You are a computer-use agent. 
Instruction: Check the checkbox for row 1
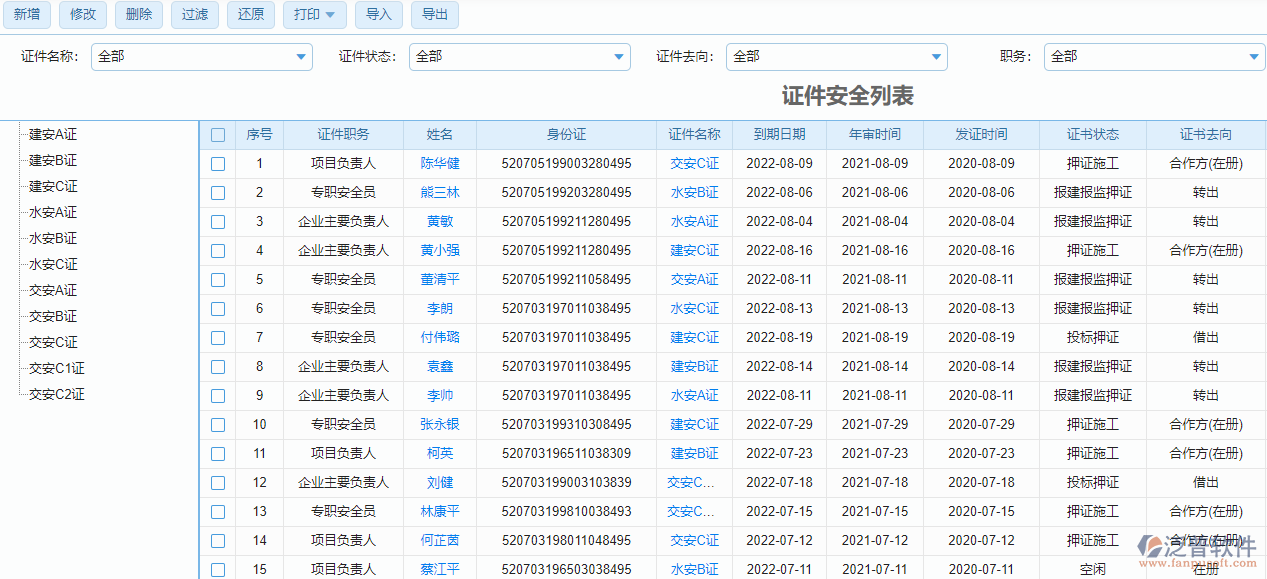point(218,164)
